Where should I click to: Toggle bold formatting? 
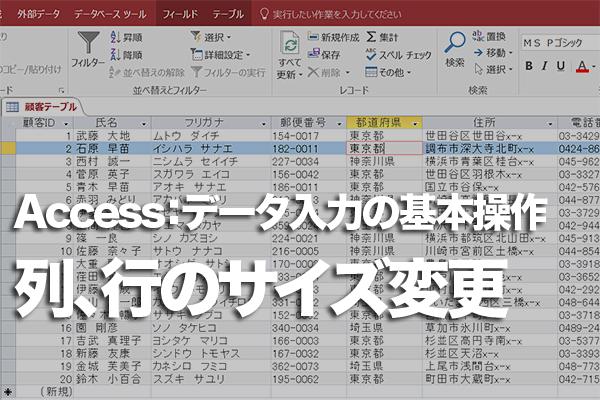click(529, 66)
